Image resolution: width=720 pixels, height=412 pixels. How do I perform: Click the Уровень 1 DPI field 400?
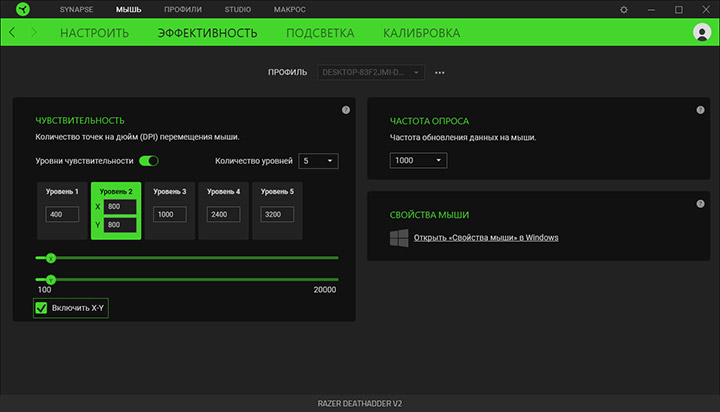pyautogui.click(x=62, y=214)
